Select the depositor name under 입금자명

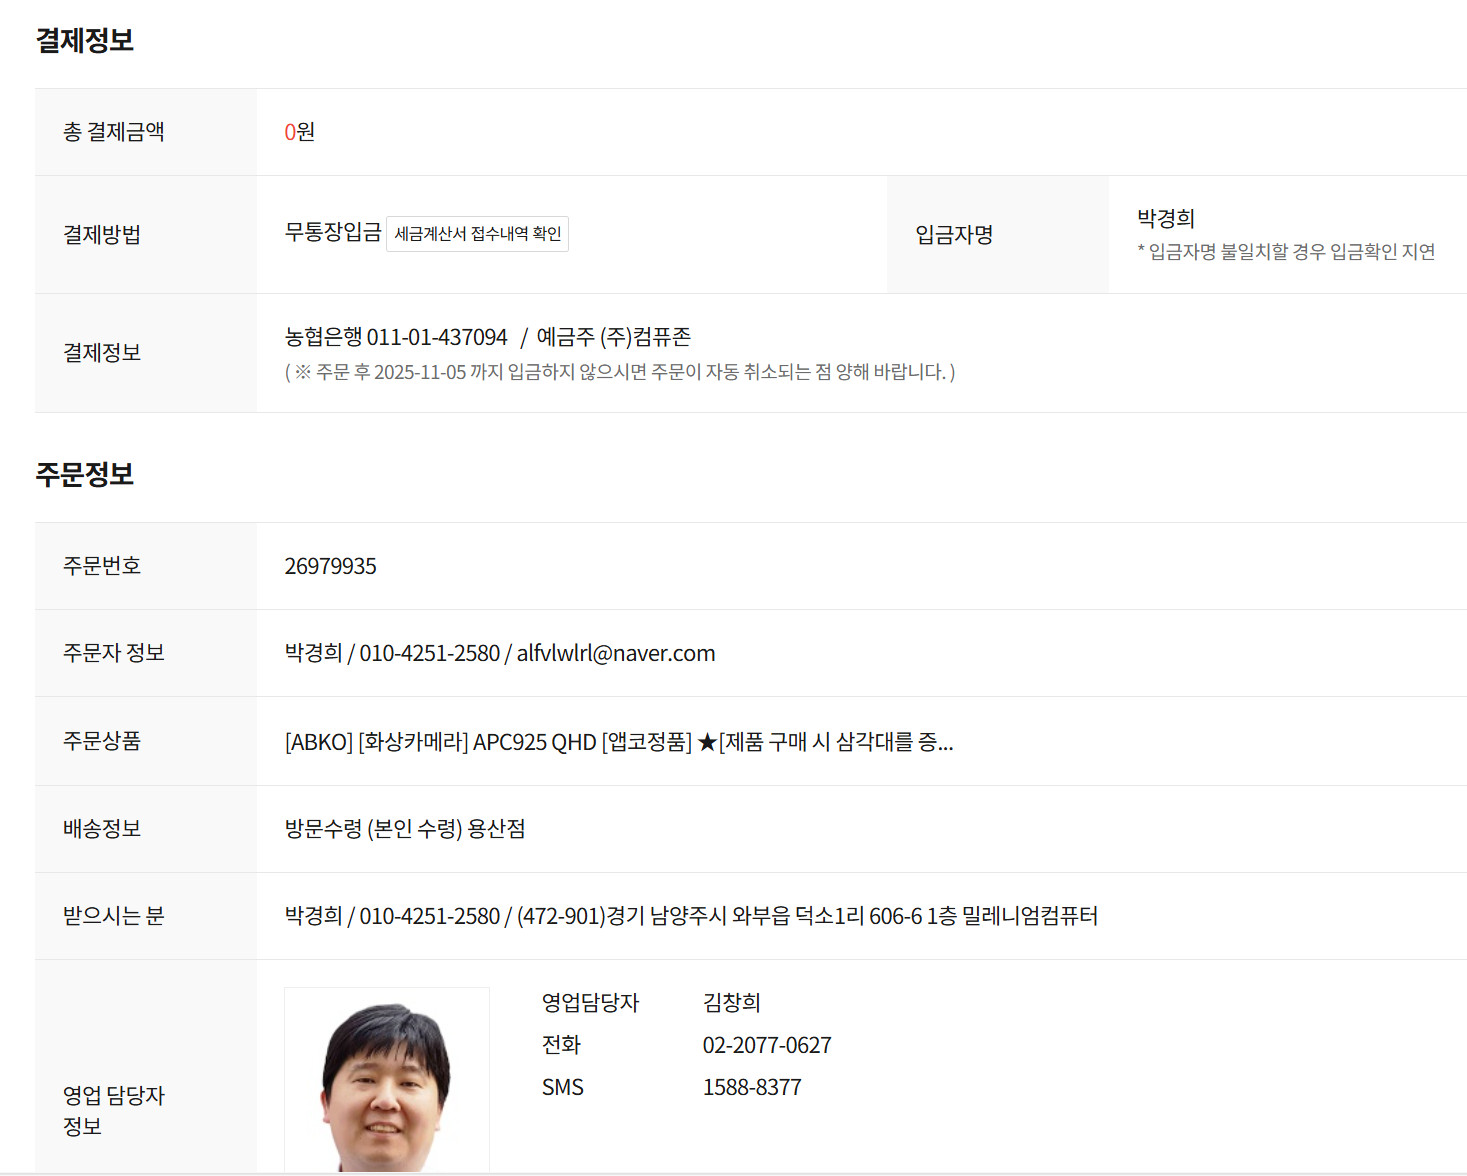(1165, 219)
